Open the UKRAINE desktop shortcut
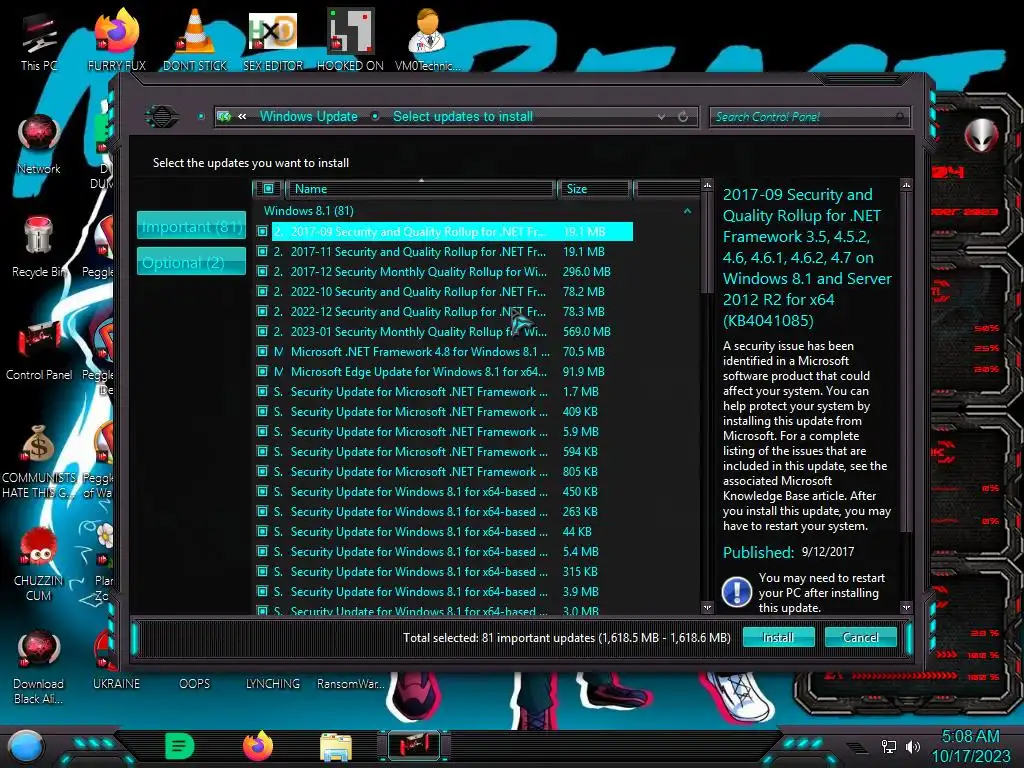Screen dimensions: 1024x768 click(x=116, y=683)
